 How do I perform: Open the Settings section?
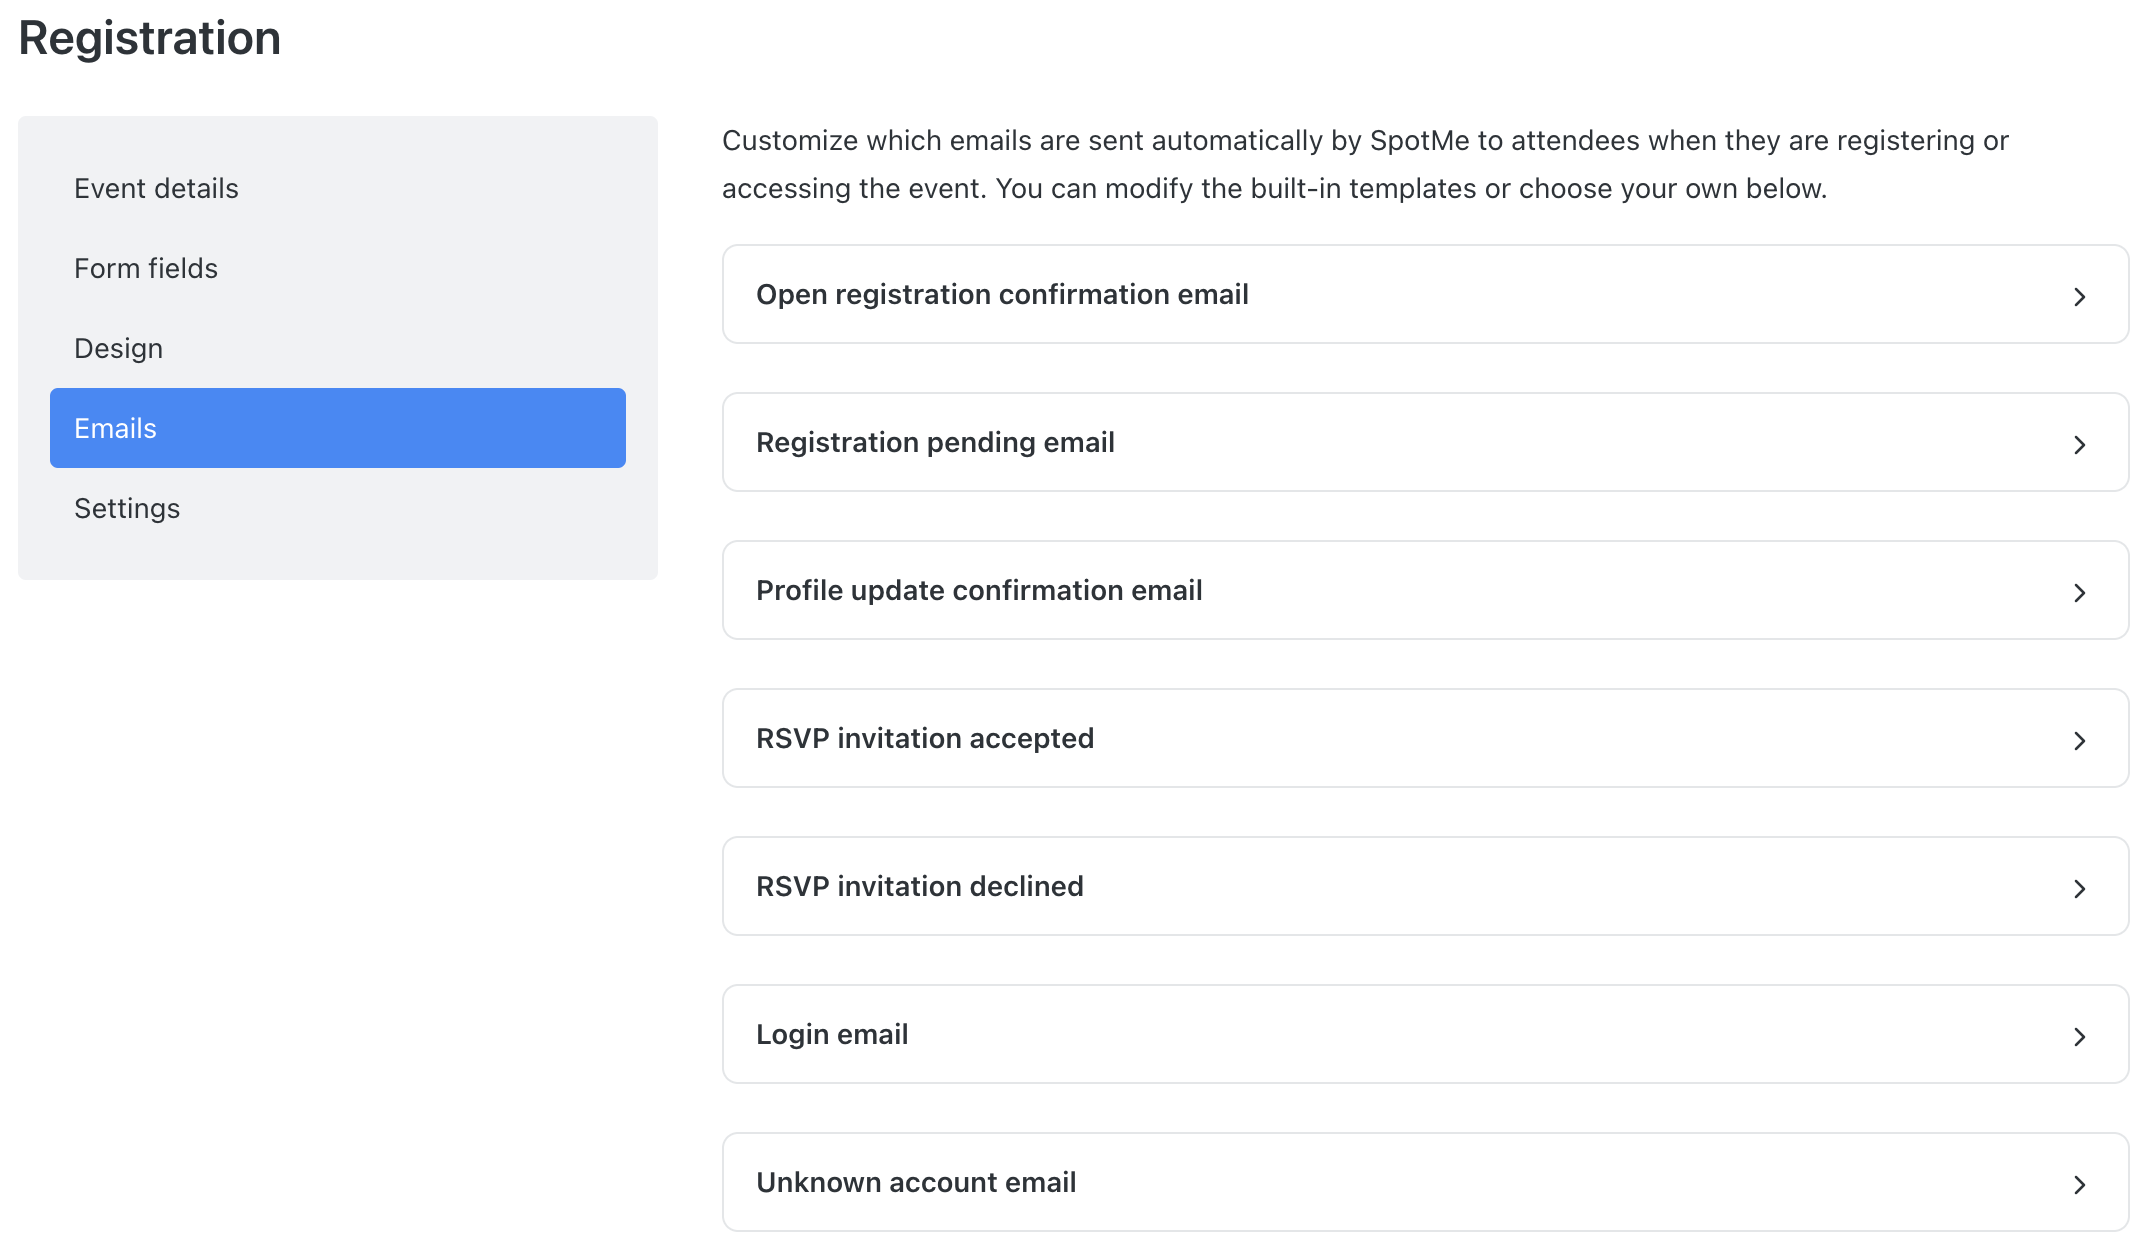[127, 508]
